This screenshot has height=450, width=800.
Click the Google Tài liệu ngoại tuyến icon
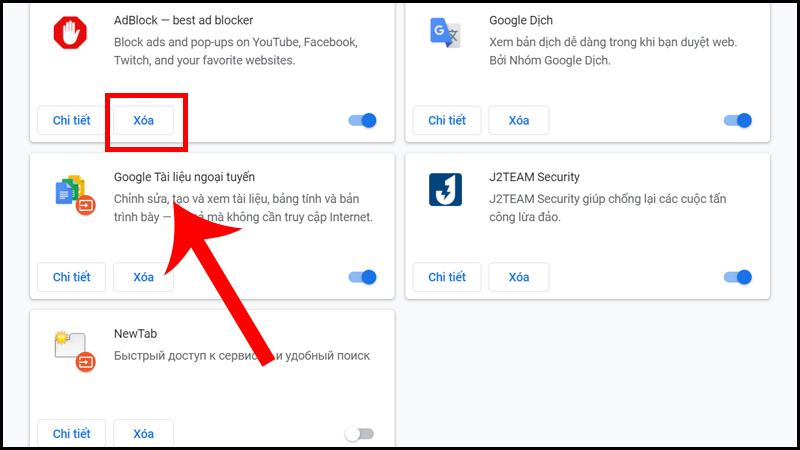pyautogui.click(x=75, y=195)
